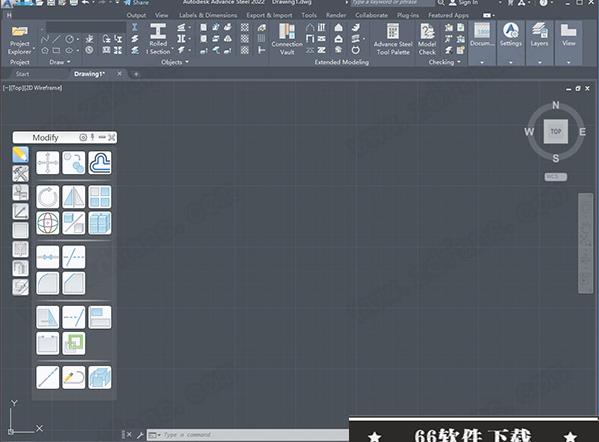The width and height of the screenshot is (599, 442).
Task: Select the Array tool in Modify palette
Action: pos(100,197)
